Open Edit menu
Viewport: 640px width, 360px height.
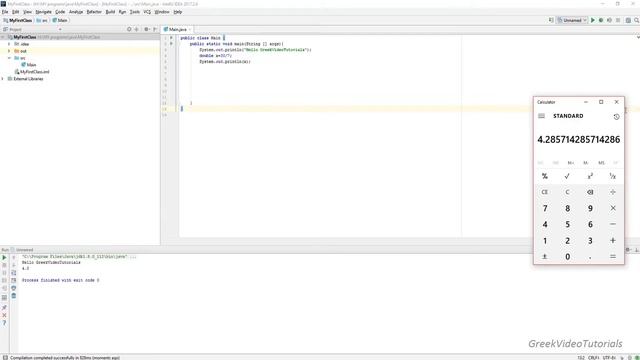point(16,12)
